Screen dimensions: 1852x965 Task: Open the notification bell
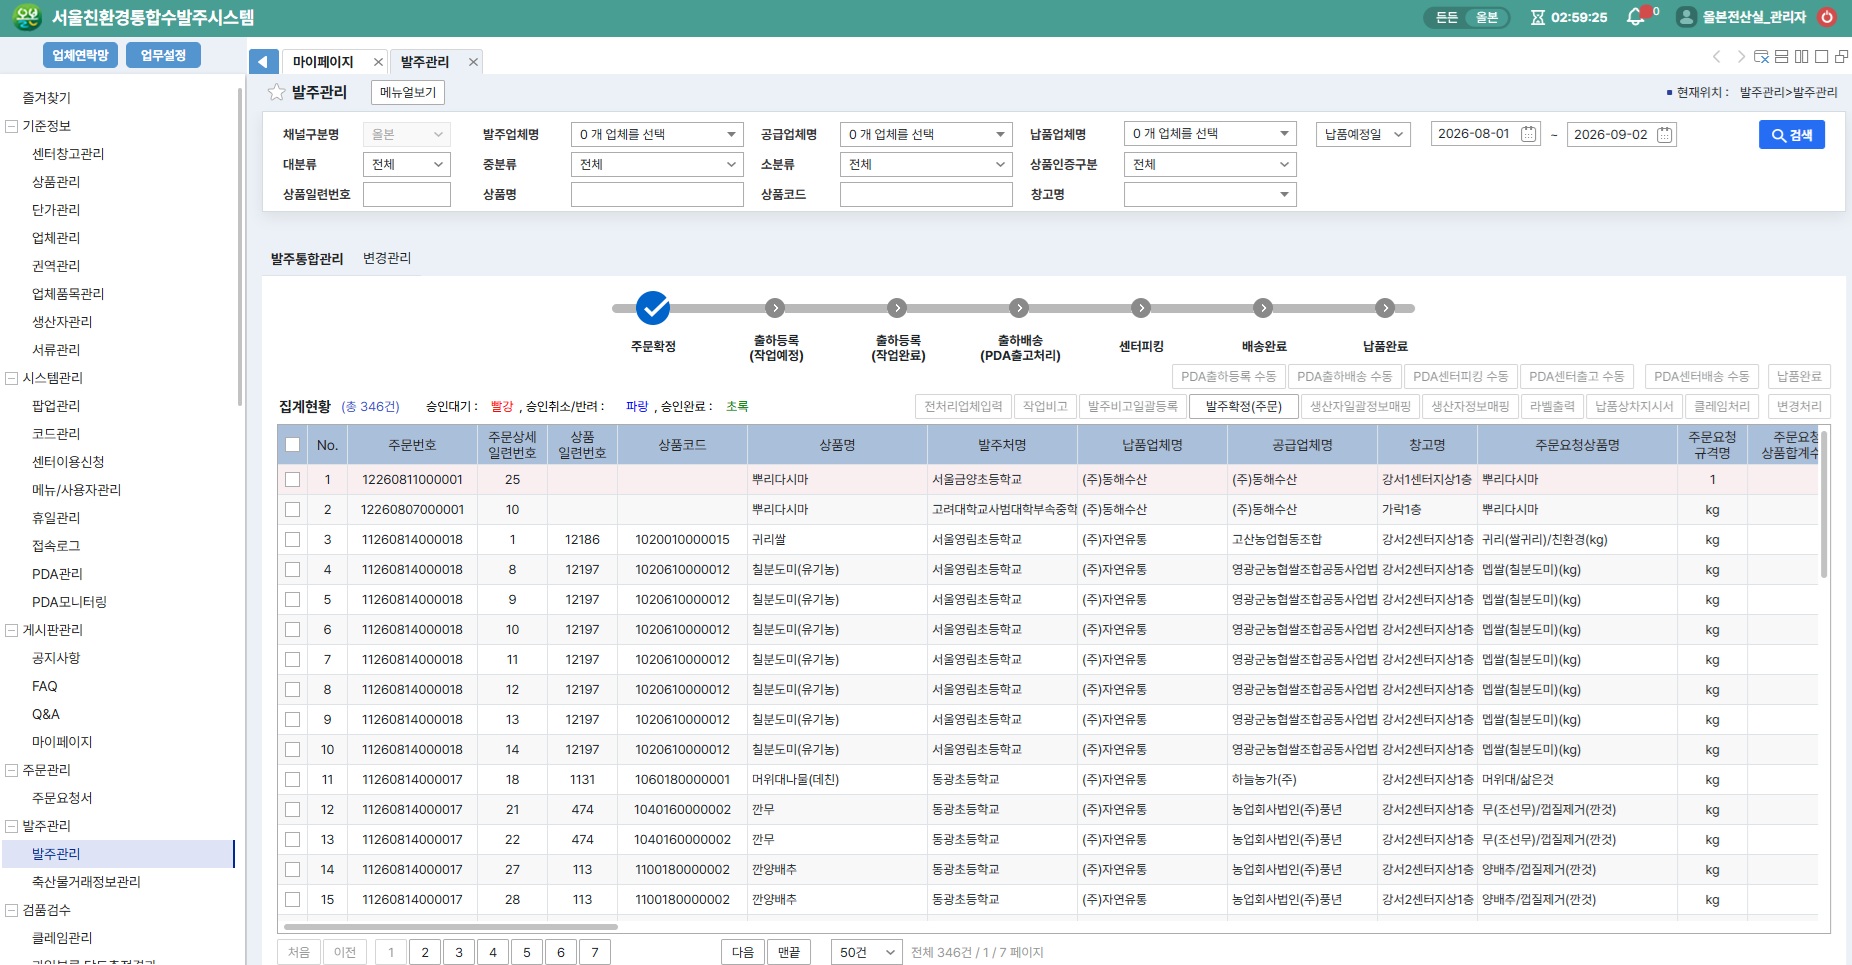(1635, 17)
